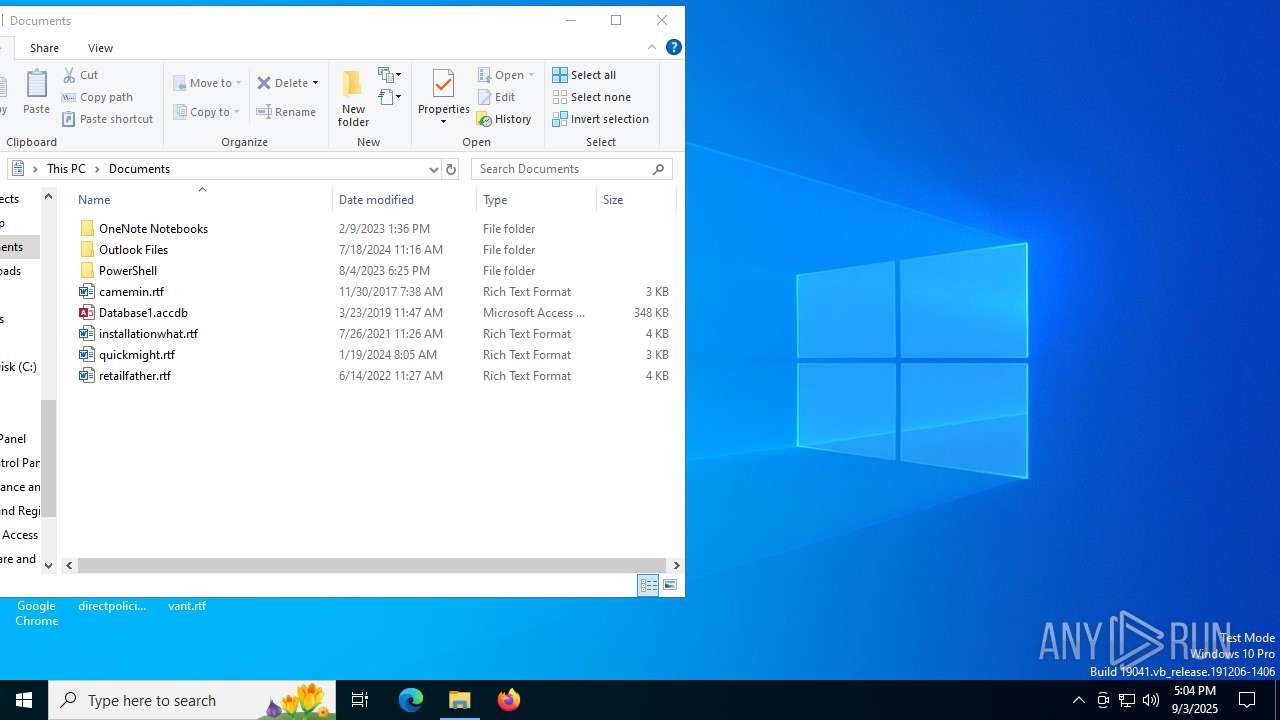Image resolution: width=1280 pixels, height=720 pixels.
Task: Expand the Delete options arrow
Action: (x=315, y=83)
